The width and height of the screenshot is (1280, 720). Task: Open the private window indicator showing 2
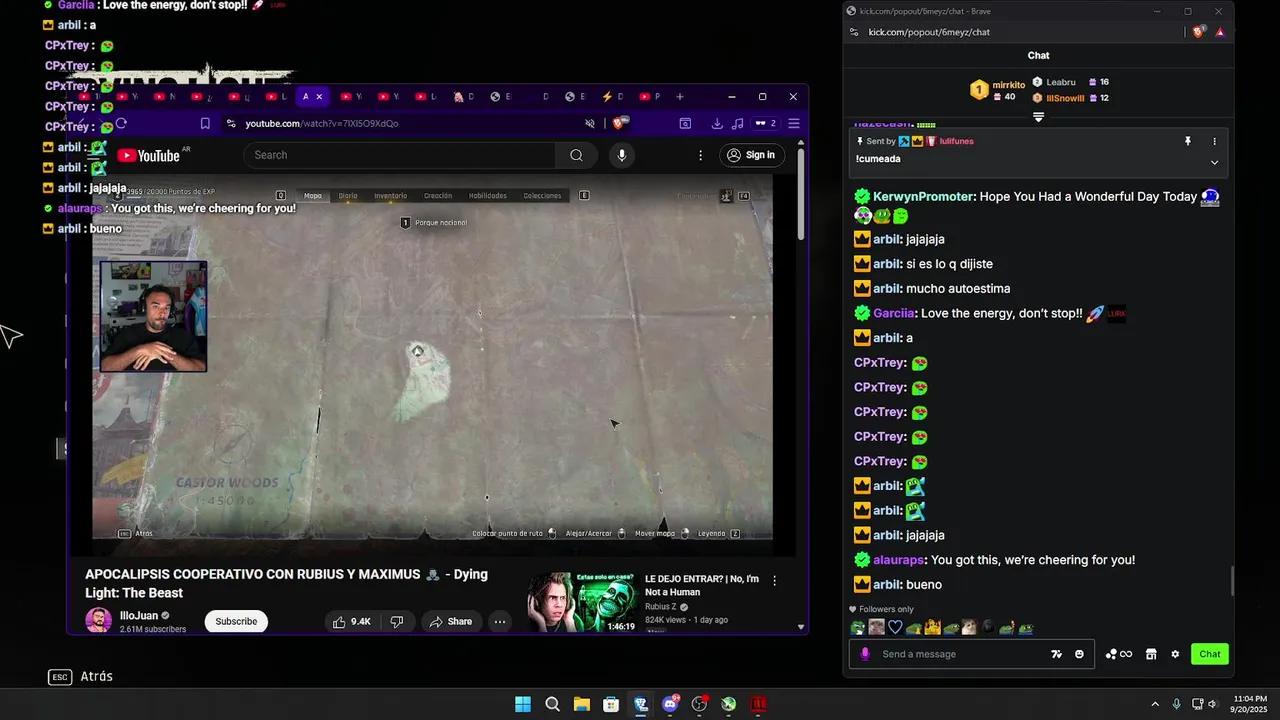(766, 124)
